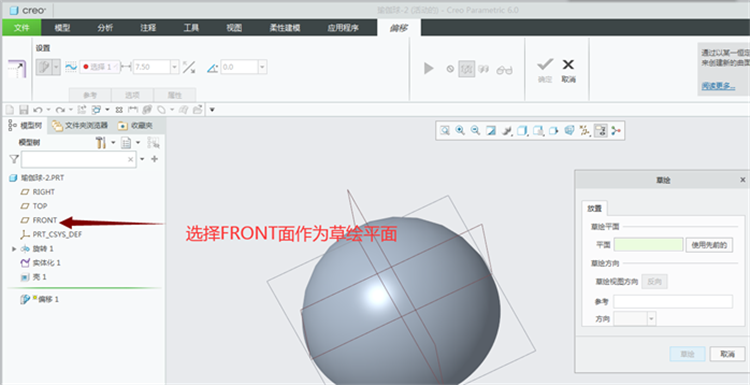
Task: Click the Refit zoom icon in graphics toolbar
Action: [445, 131]
